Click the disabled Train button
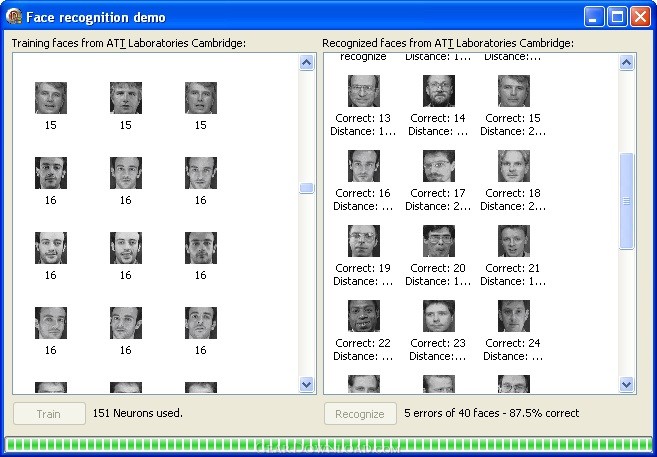 point(49,414)
